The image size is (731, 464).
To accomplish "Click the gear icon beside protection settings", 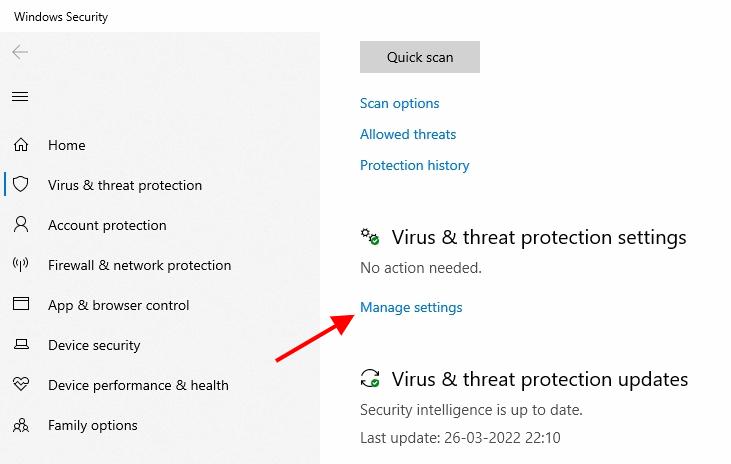I will click(x=370, y=237).
